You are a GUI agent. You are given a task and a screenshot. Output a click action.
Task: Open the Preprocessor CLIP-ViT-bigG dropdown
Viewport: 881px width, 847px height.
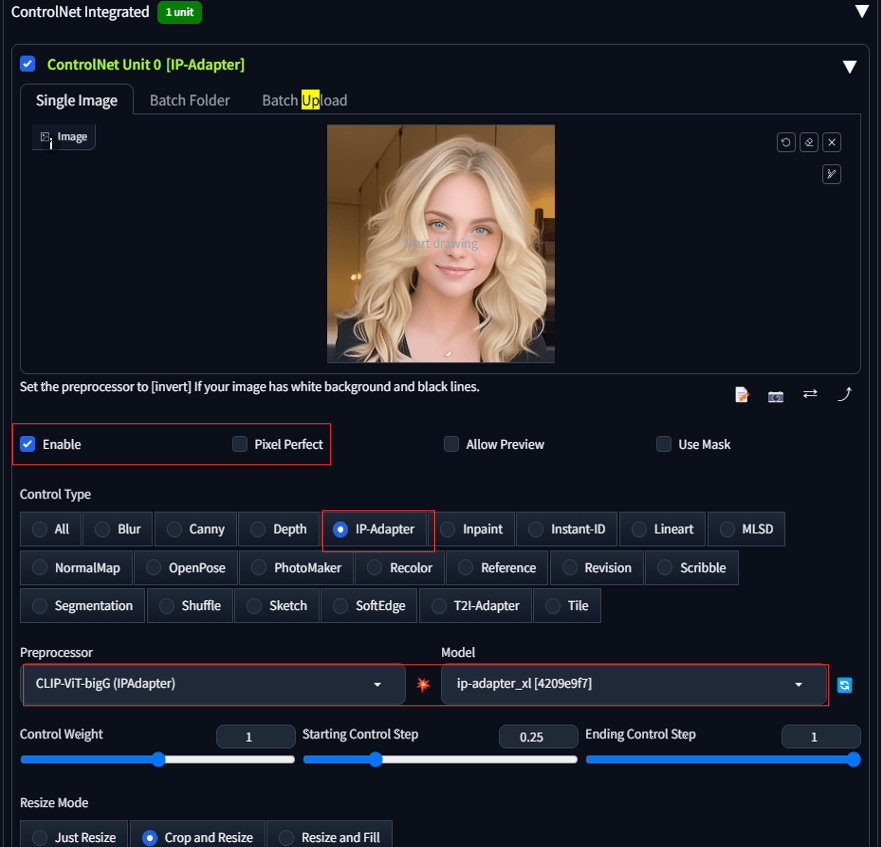pyautogui.click(x=213, y=684)
